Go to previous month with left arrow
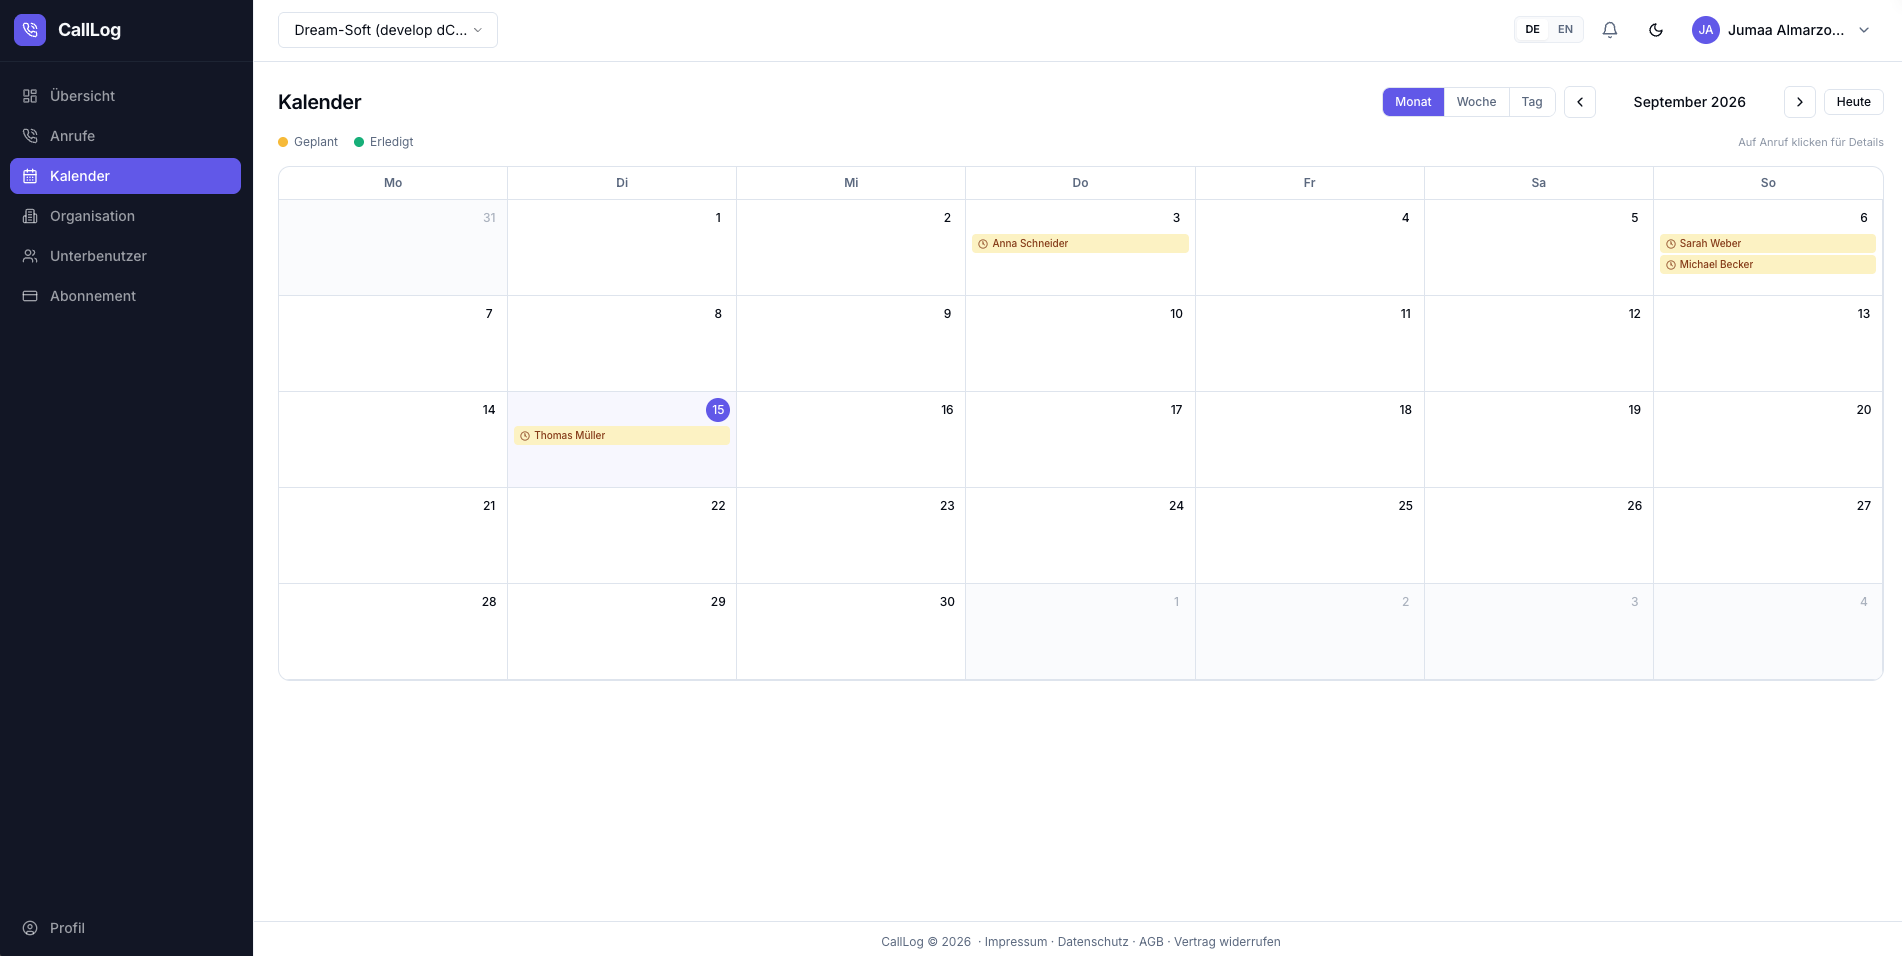 click(x=1580, y=102)
